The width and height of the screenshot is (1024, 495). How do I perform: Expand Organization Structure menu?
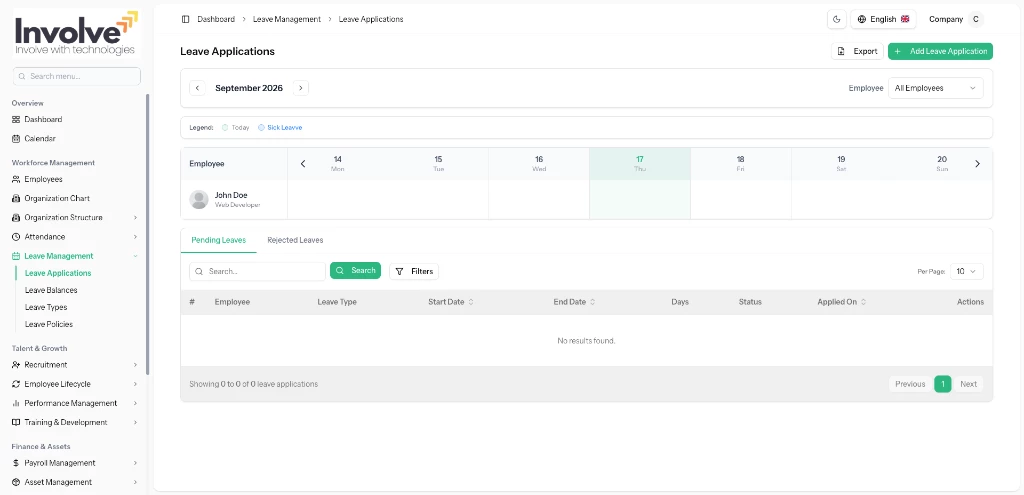pos(75,217)
